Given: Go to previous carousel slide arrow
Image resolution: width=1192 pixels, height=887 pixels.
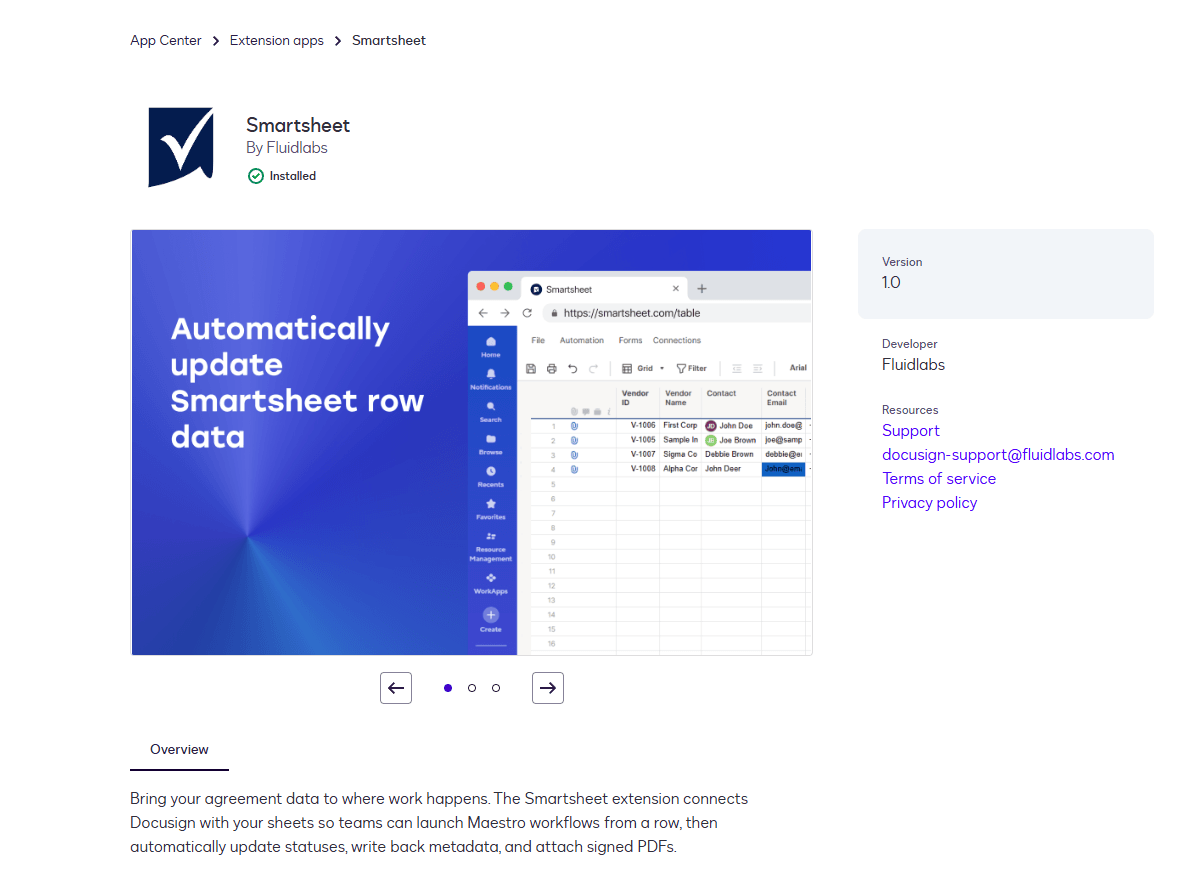Looking at the screenshot, I should [x=396, y=688].
